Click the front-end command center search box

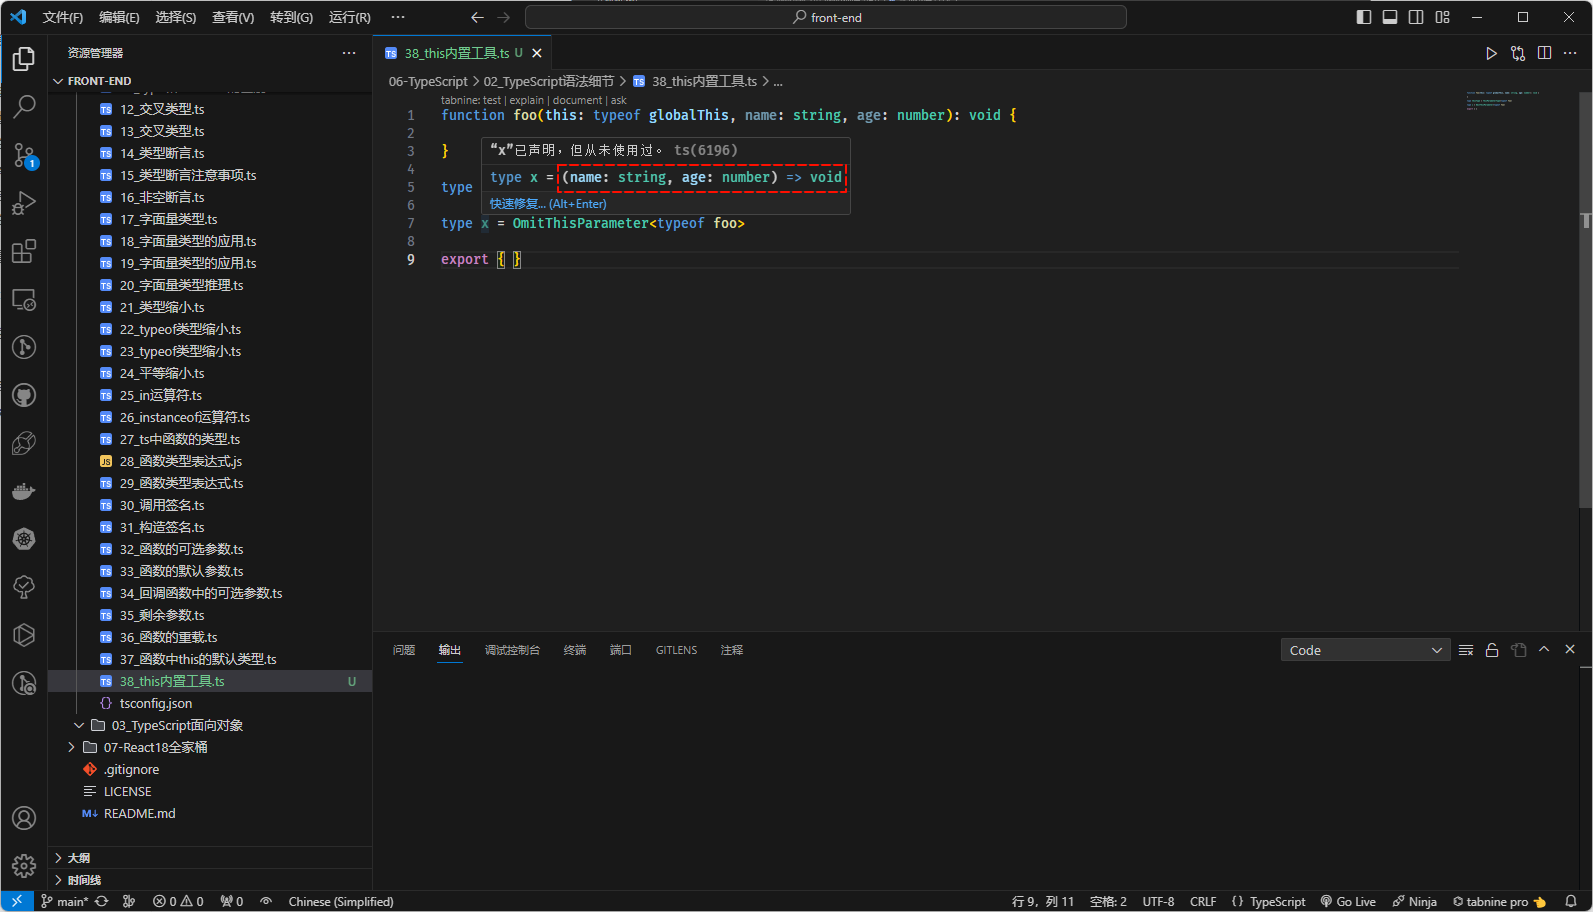pos(826,17)
